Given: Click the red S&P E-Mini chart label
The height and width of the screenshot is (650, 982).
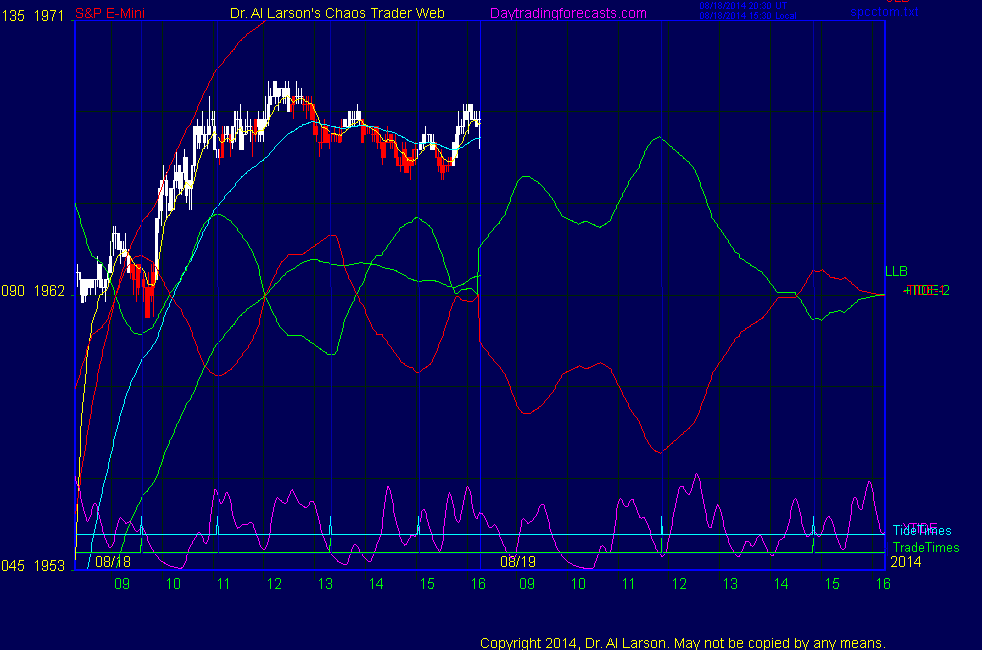Looking at the screenshot, I should (x=110, y=13).
